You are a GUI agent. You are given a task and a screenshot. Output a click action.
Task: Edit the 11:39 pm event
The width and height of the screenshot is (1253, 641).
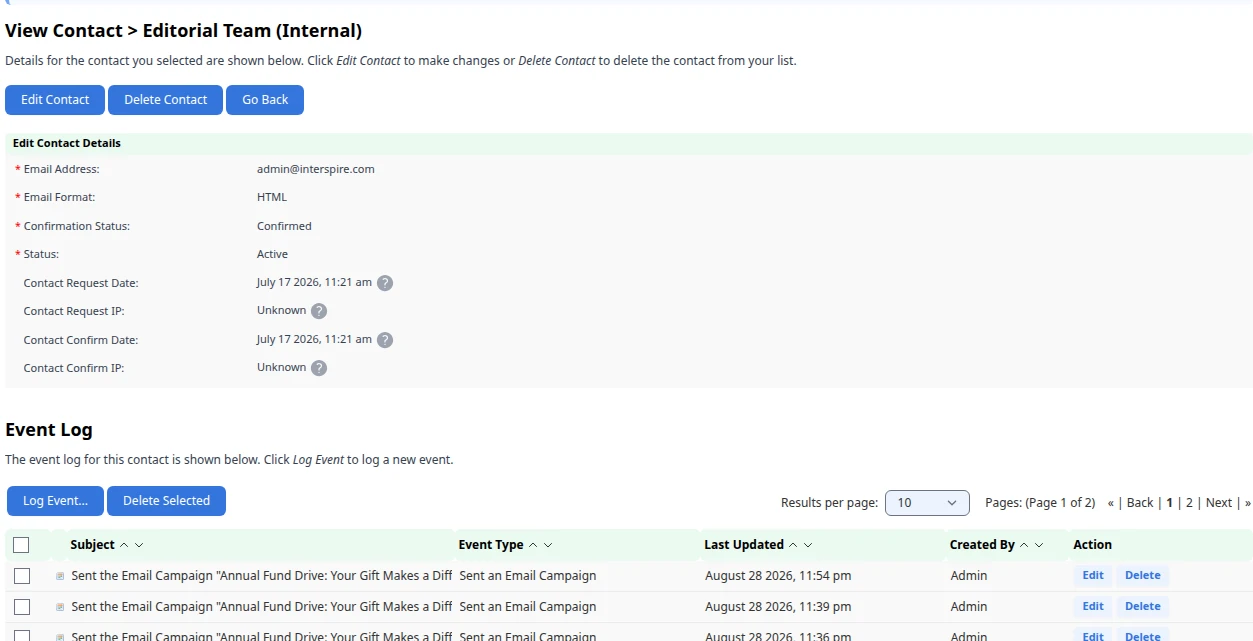[1093, 607]
